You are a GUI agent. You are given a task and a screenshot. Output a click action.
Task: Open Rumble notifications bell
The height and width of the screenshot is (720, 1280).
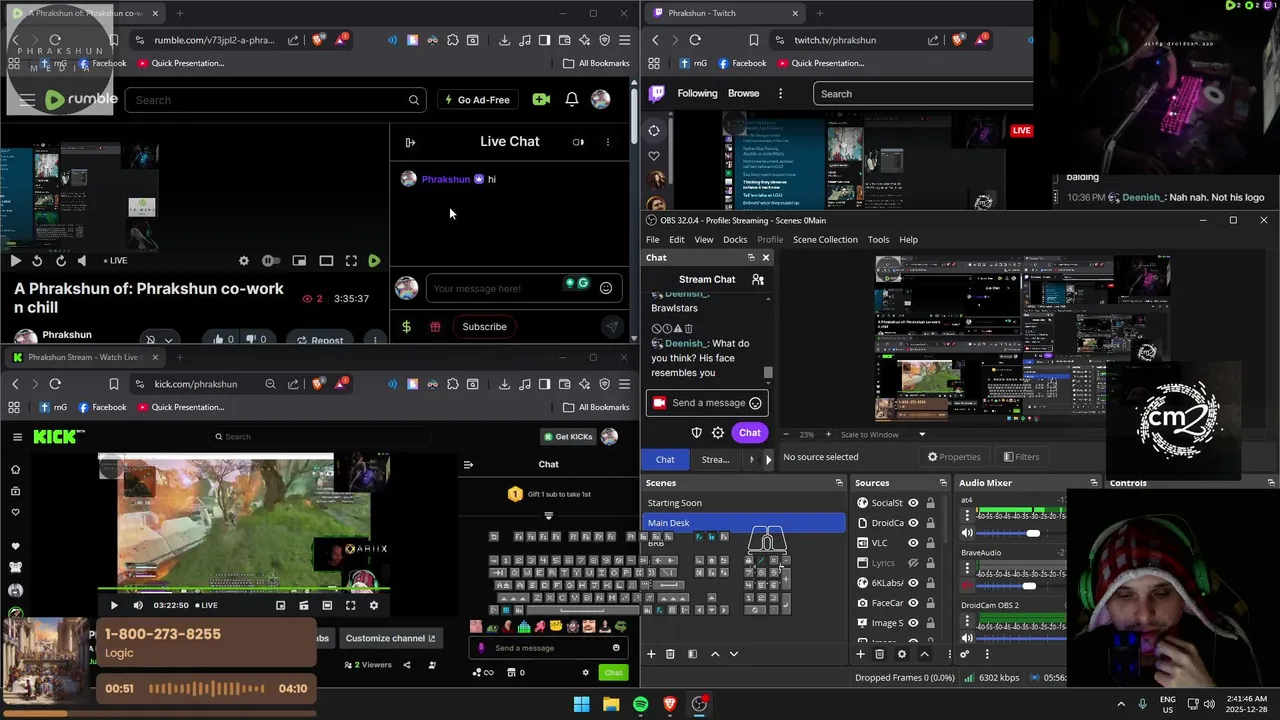click(572, 100)
